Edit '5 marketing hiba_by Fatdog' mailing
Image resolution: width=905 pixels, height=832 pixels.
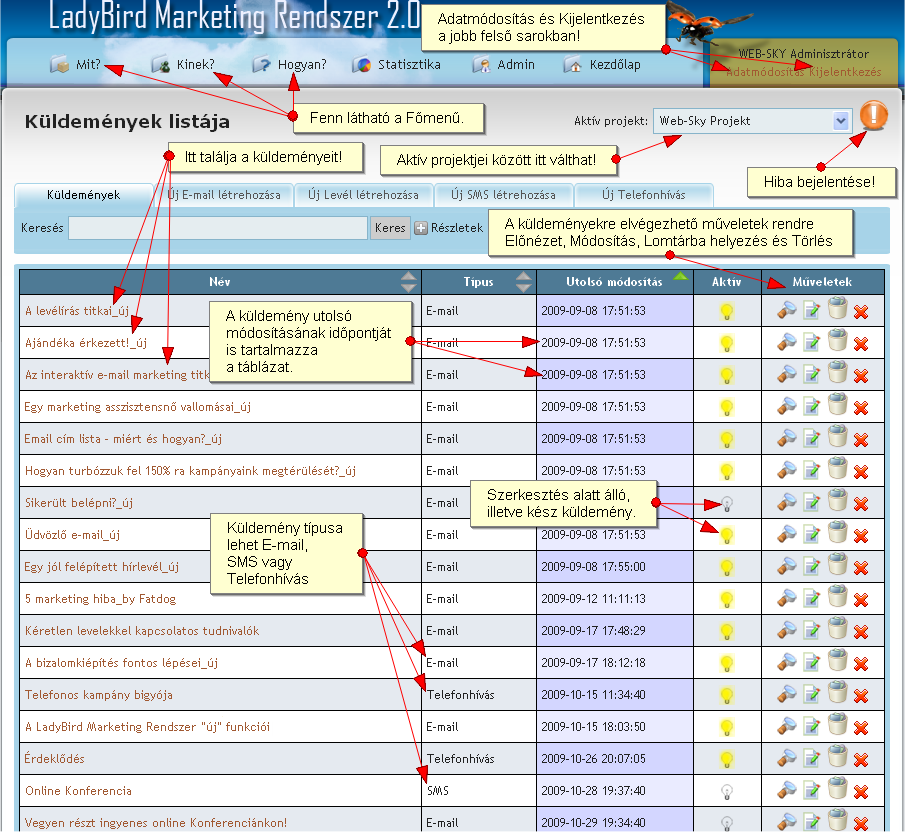click(811, 599)
